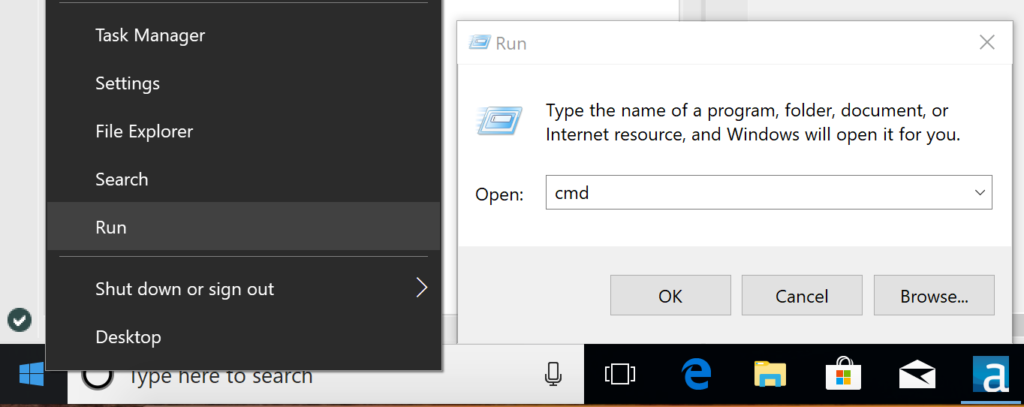Open File Explorer taskbar icon
The image size is (1024, 407).
pos(769,375)
